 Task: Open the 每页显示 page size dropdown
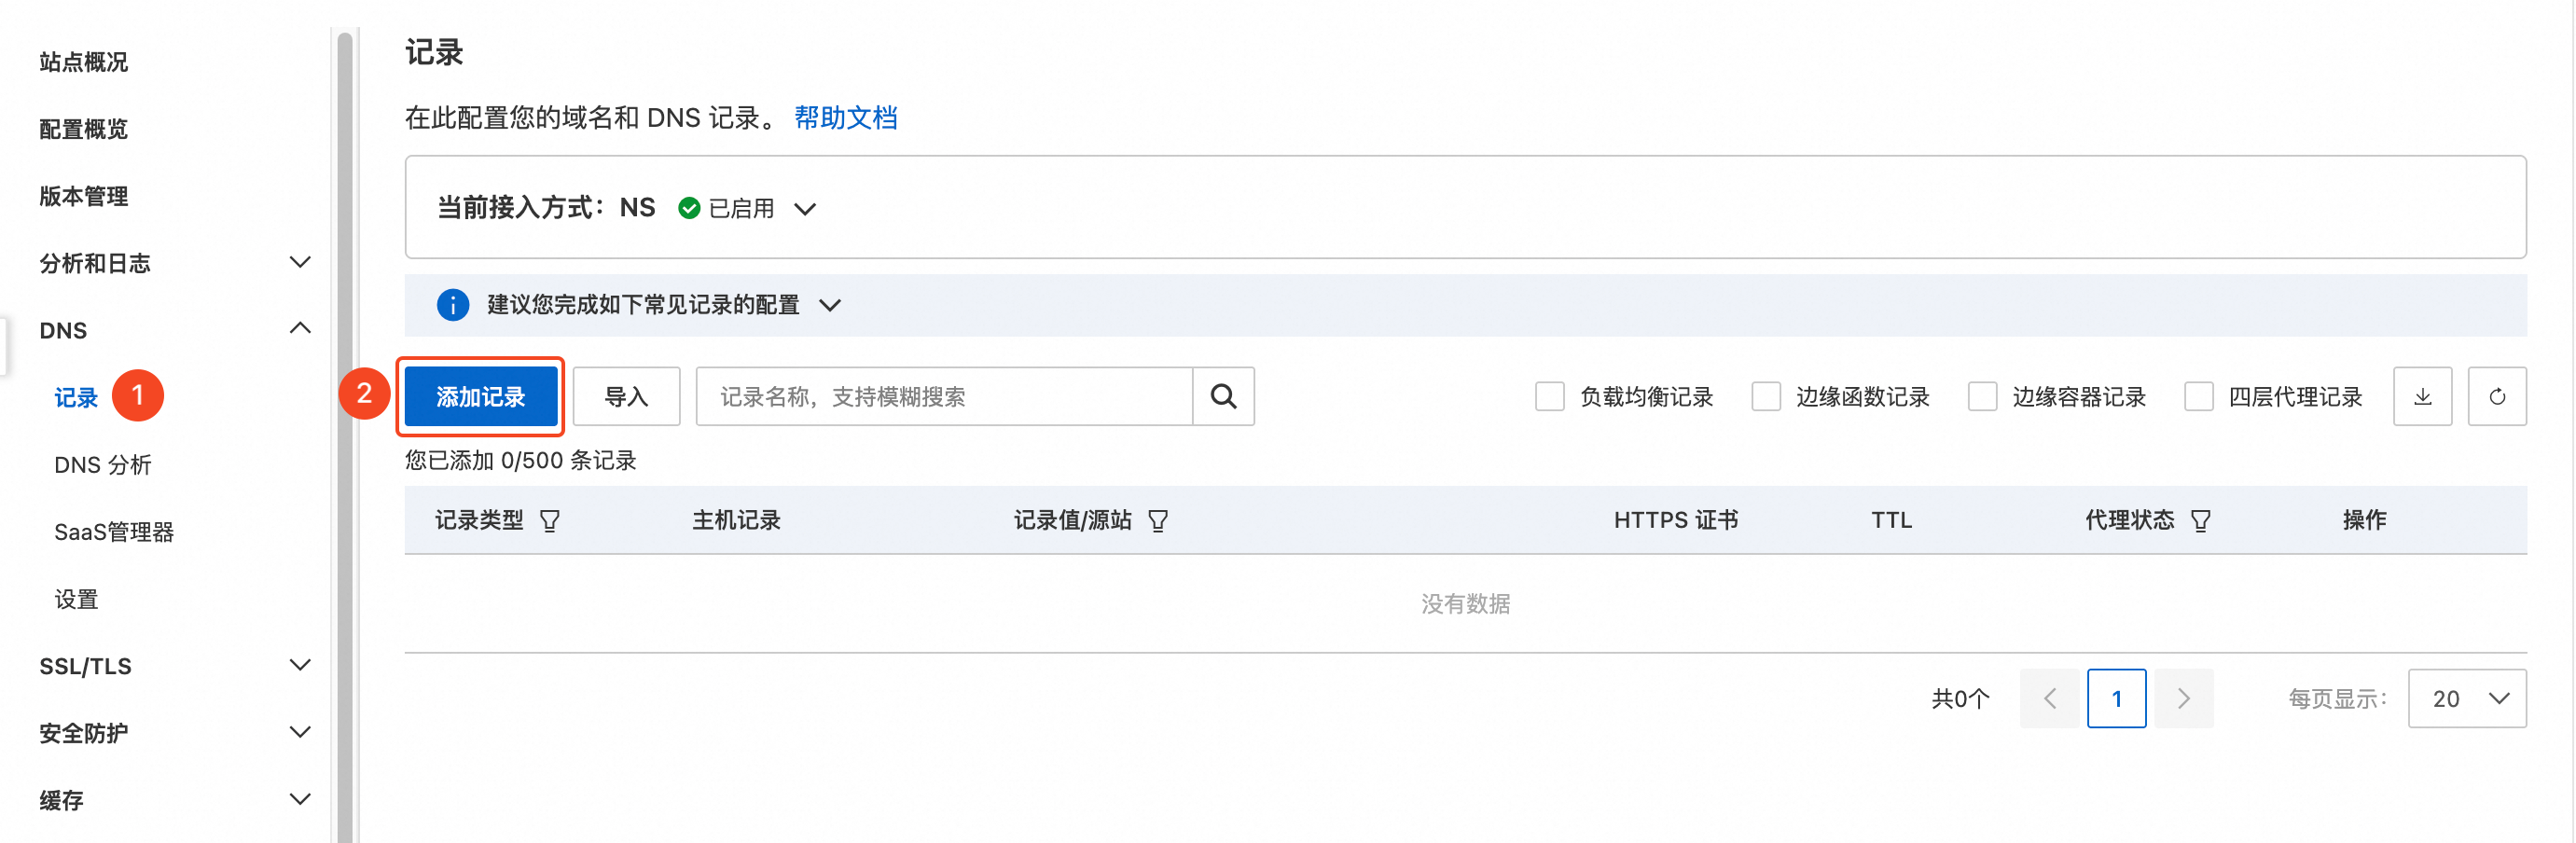(x=2466, y=698)
